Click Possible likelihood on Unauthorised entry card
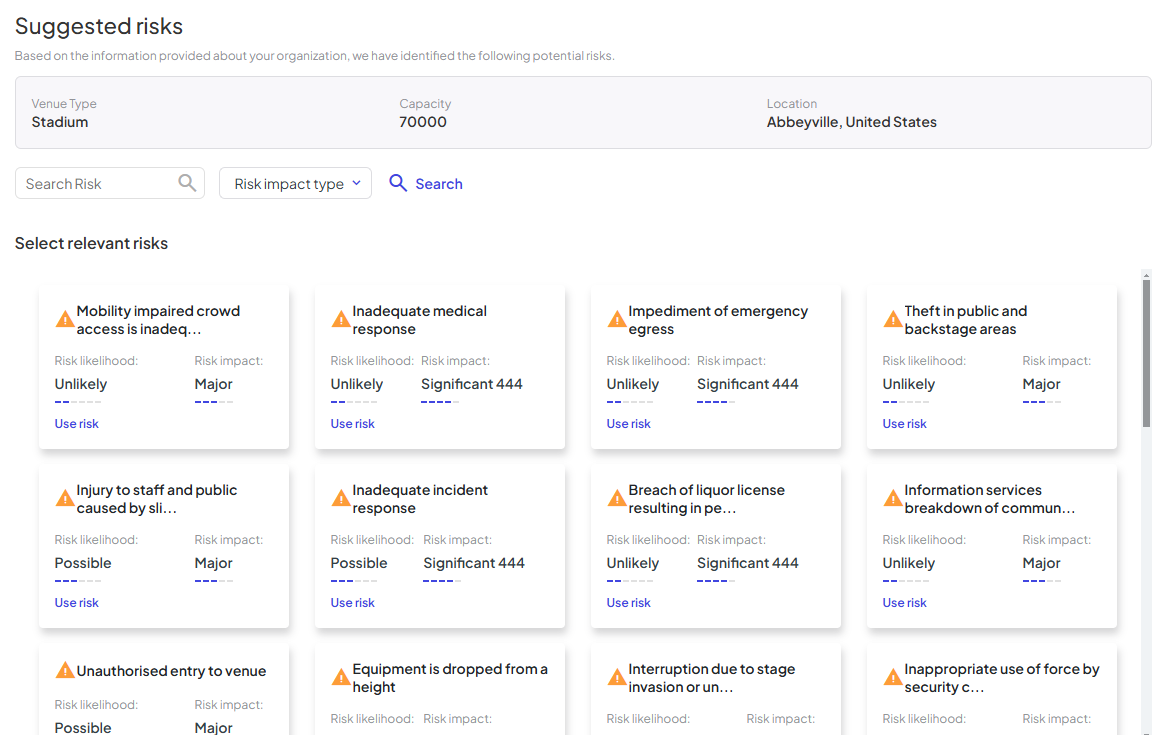Screen dimensions: 1164x735 82,727
